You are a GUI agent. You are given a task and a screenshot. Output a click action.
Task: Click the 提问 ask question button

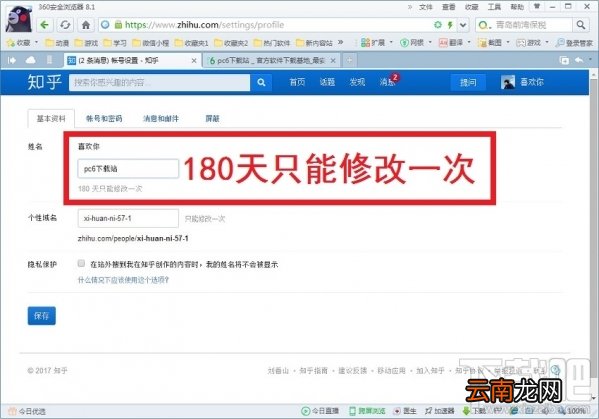pos(468,82)
